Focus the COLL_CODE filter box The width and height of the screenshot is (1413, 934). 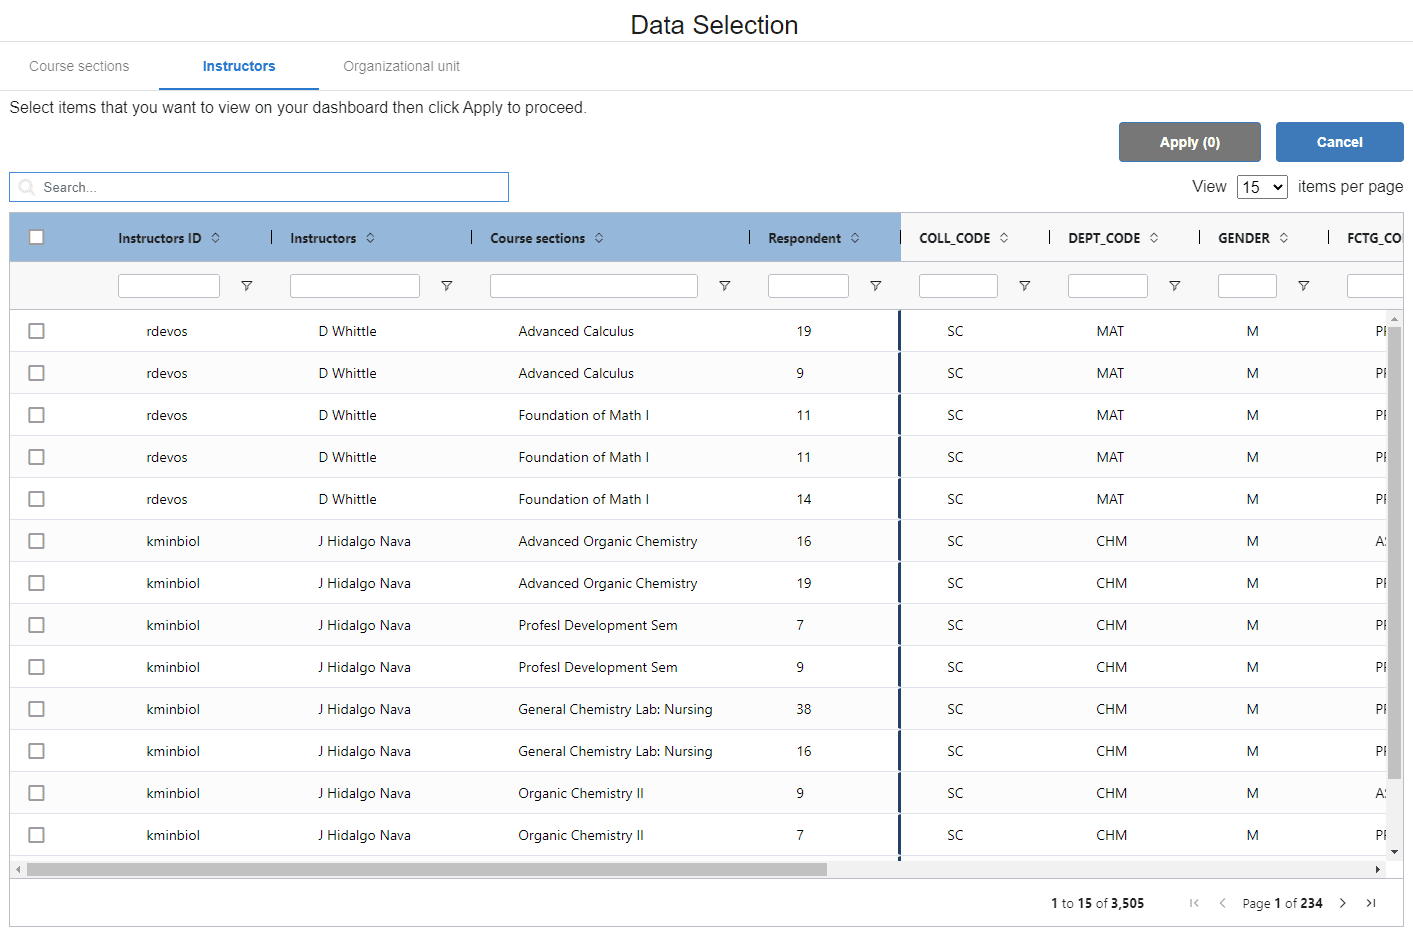coord(958,286)
